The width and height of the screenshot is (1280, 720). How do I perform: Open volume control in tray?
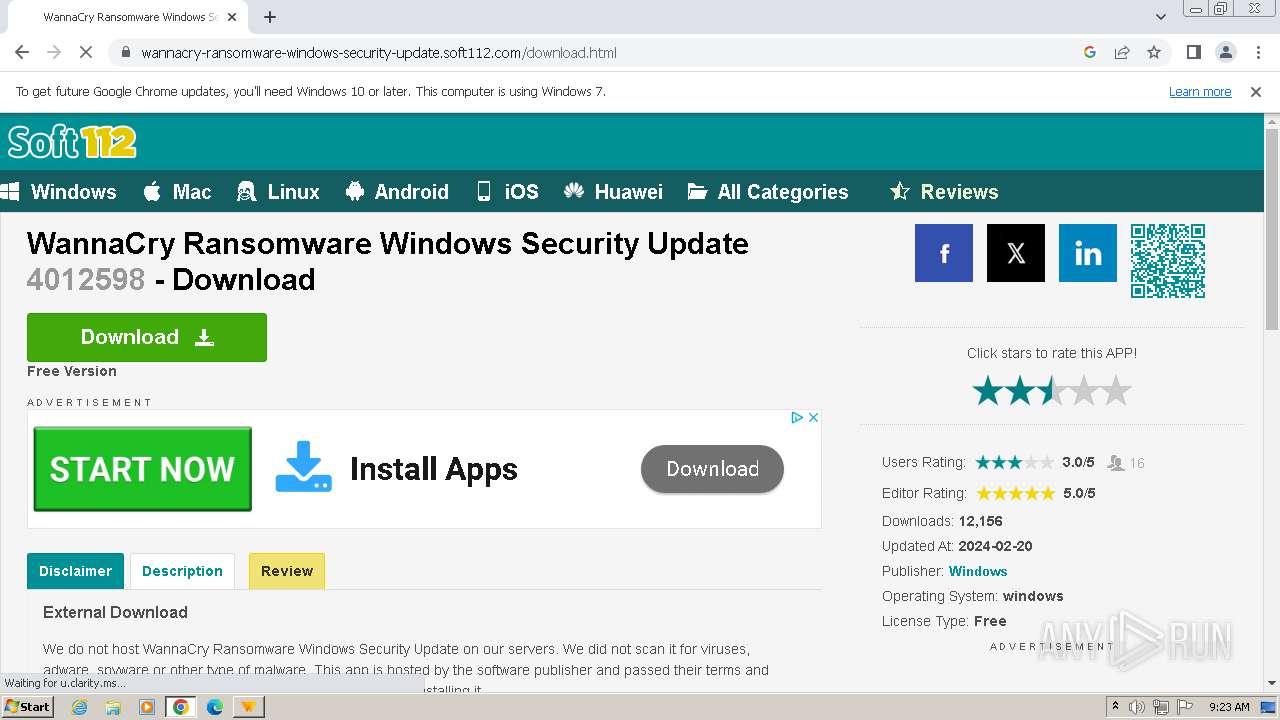pyautogui.click(x=1137, y=707)
